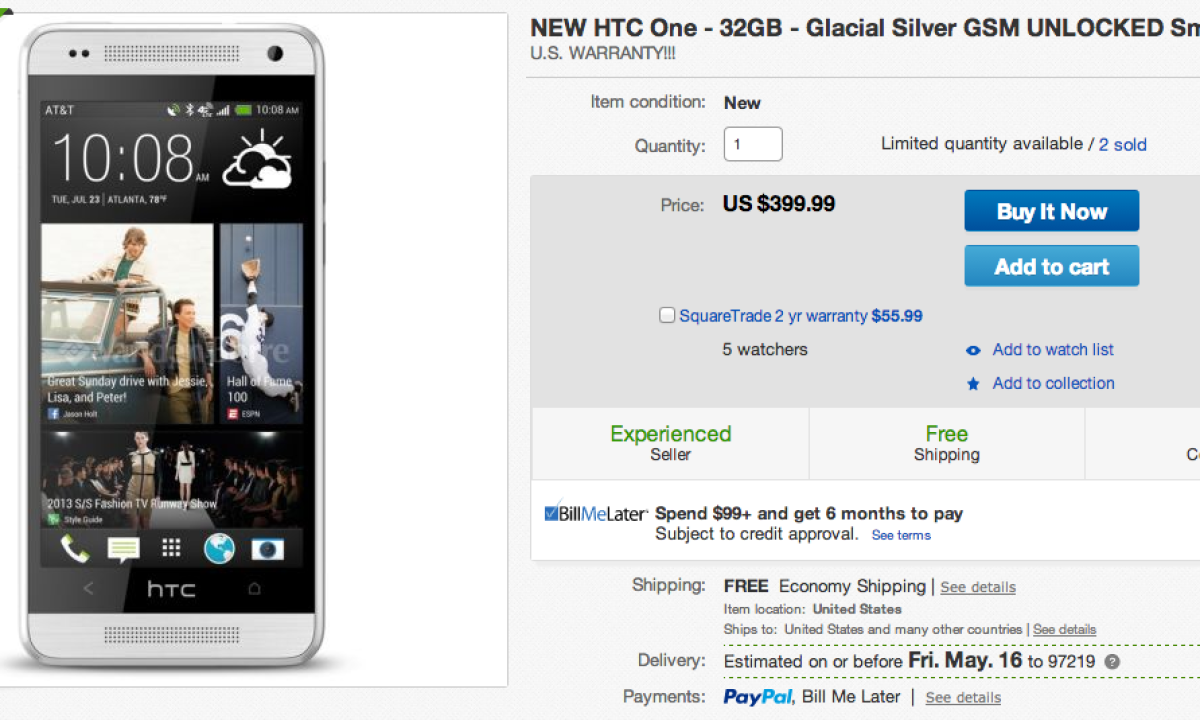Open the SquareTrade 2 yr warranty link
Image resolution: width=1200 pixels, height=720 pixels.
(773, 316)
